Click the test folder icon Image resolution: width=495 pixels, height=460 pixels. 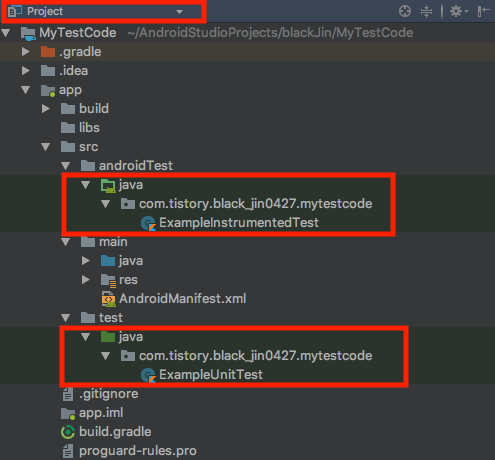(88, 318)
